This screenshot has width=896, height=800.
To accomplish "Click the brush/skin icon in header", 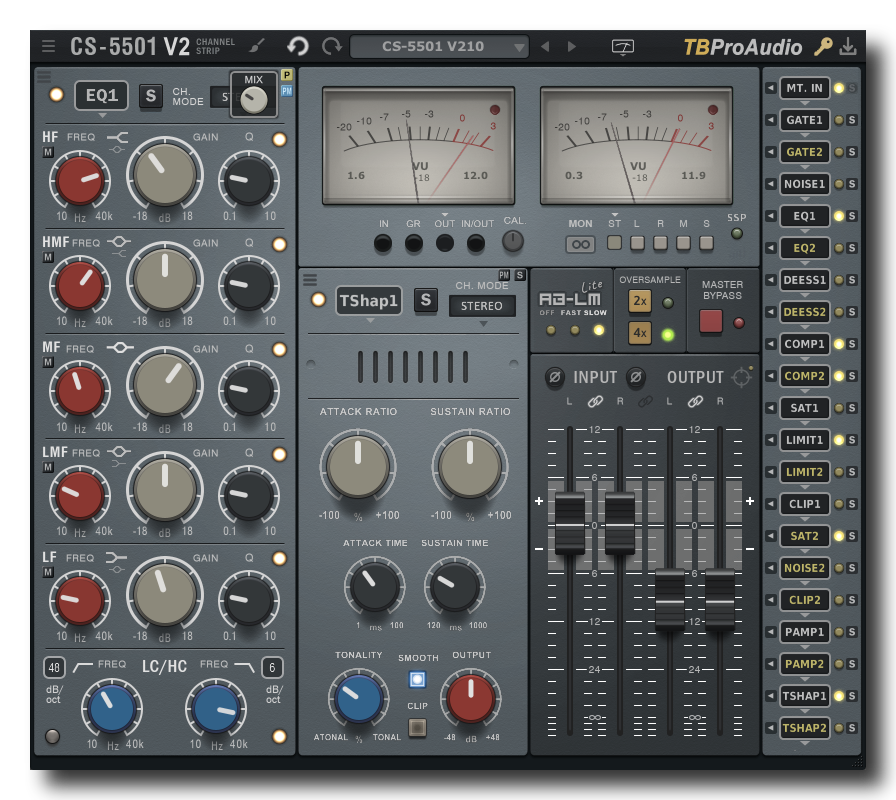I will [x=258, y=46].
